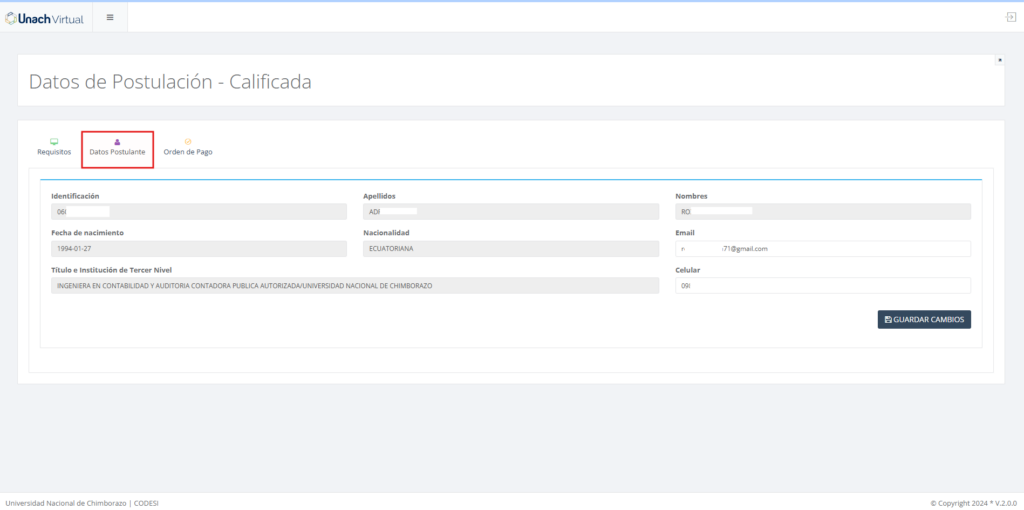Switch to the Orden de Pago tab
Image resolution: width=1024 pixels, height=510 pixels.
tap(188, 147)
